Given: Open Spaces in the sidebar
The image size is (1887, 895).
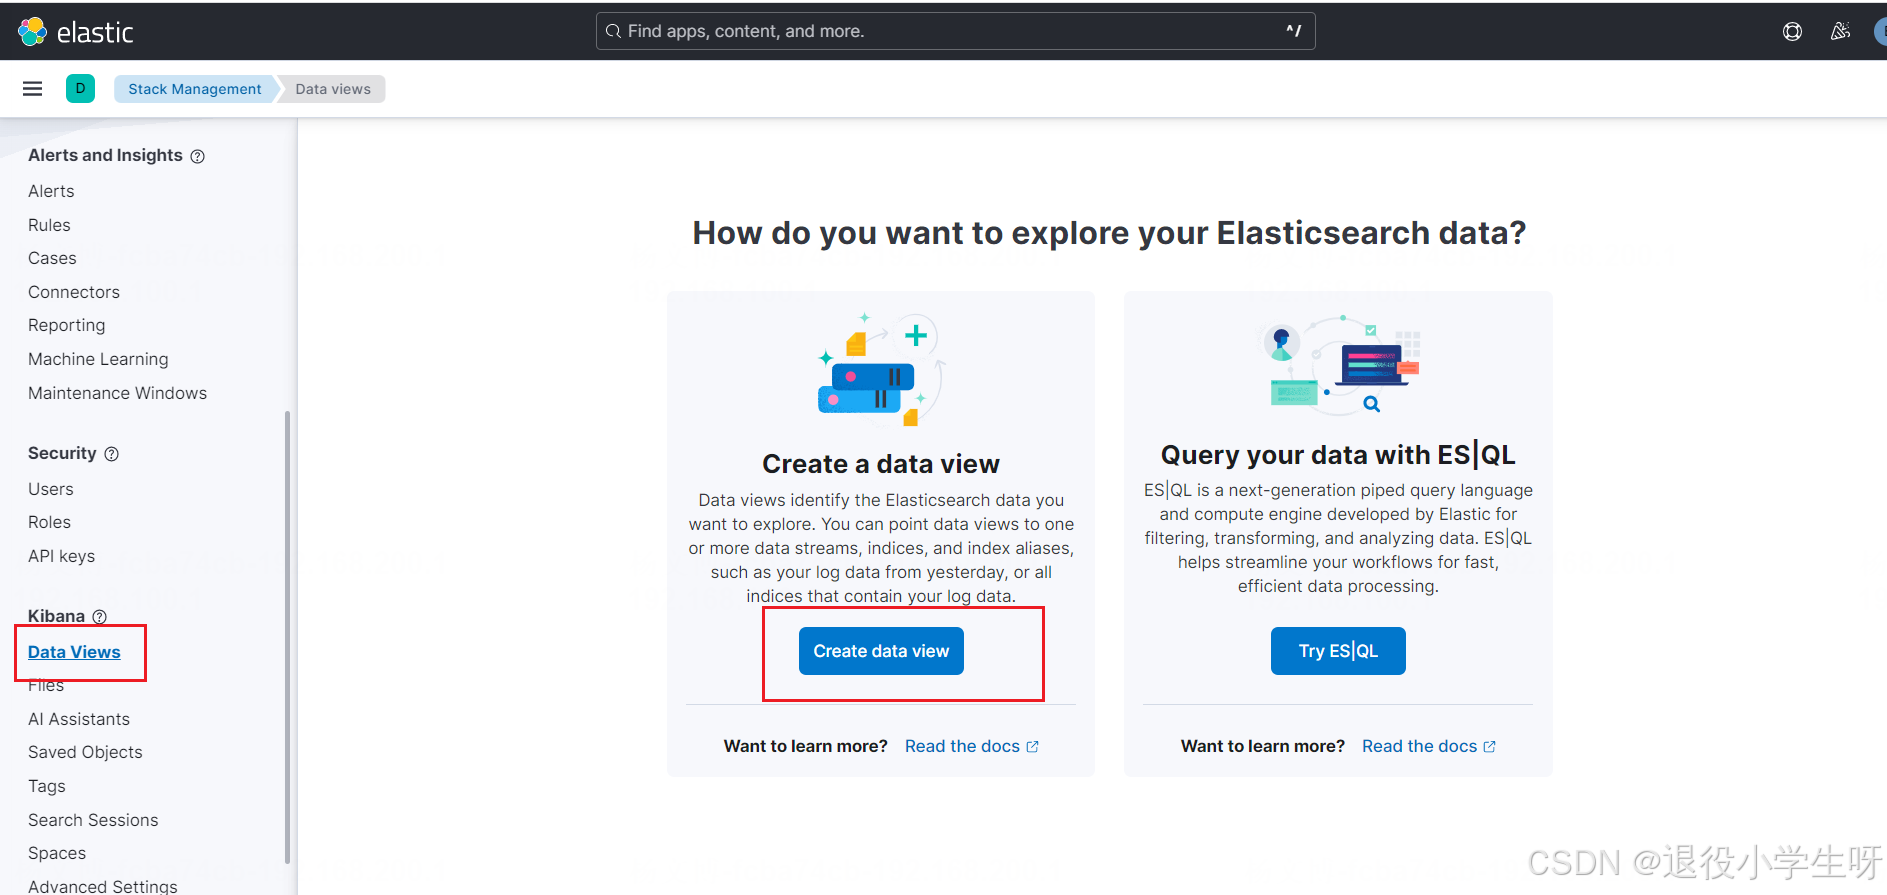Looking at the screenshot, I should point(57,853).
